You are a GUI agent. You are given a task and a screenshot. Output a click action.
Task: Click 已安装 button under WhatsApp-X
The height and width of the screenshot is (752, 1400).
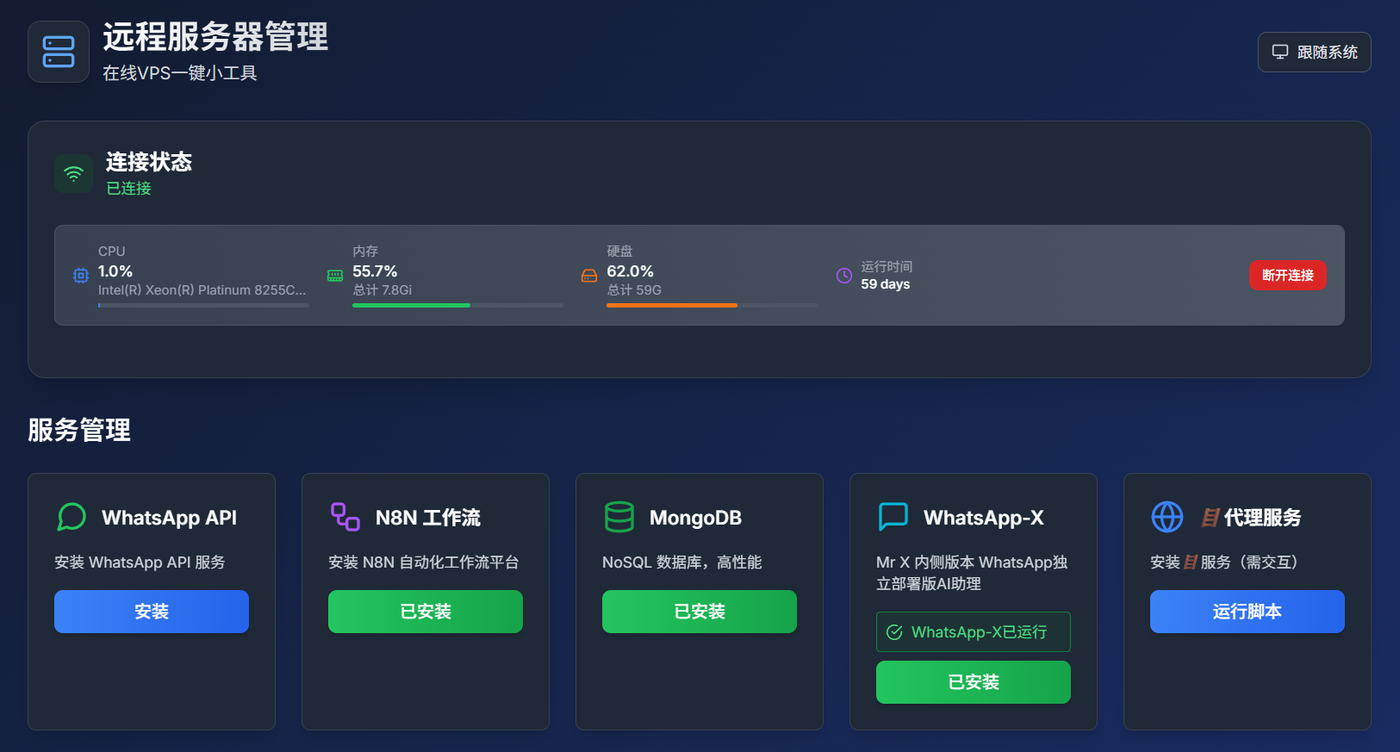[973, 682]
